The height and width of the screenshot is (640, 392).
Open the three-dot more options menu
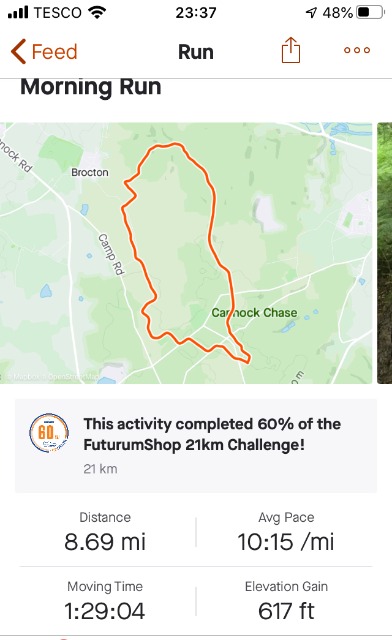pos(357,50)
